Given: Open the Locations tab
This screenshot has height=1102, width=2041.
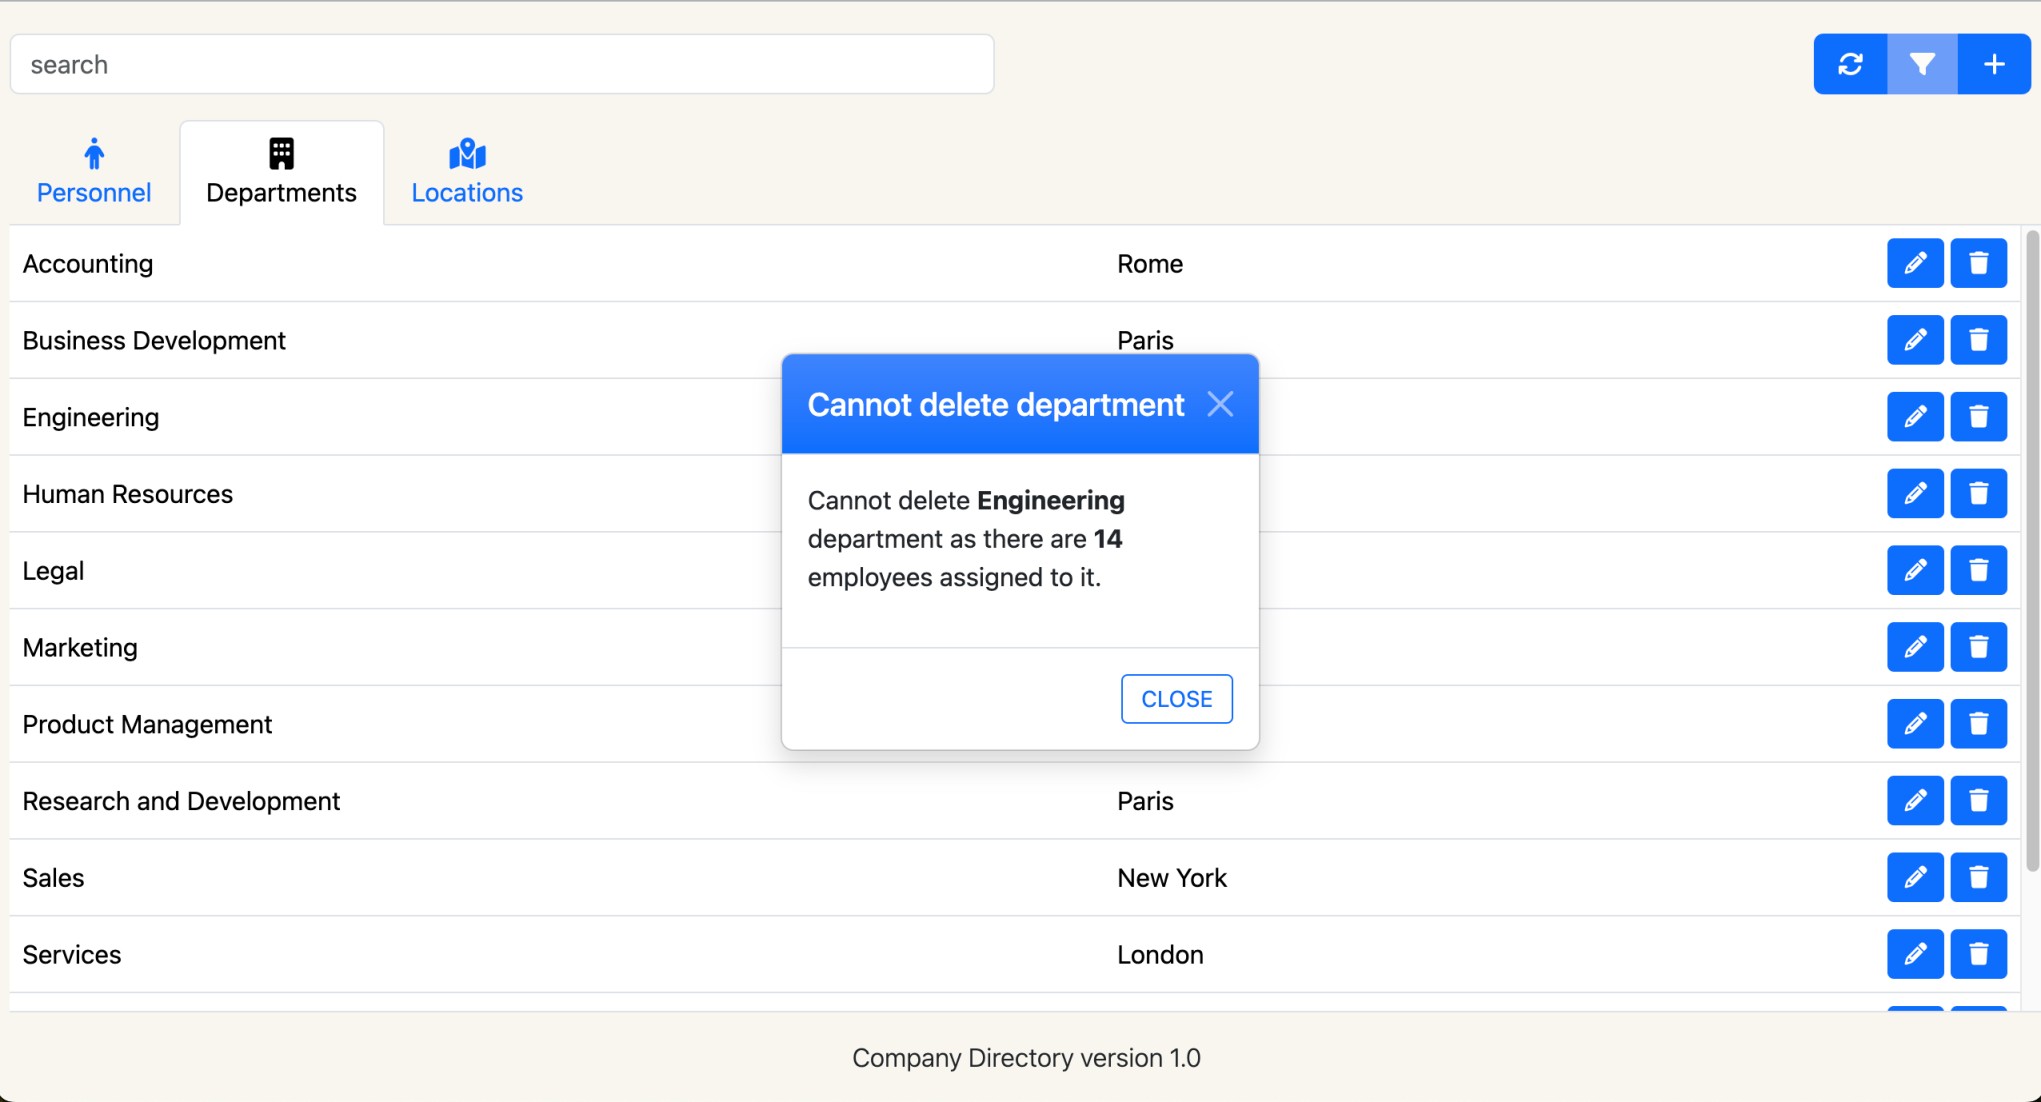Looking at the screenshot, I should (467, 172).
